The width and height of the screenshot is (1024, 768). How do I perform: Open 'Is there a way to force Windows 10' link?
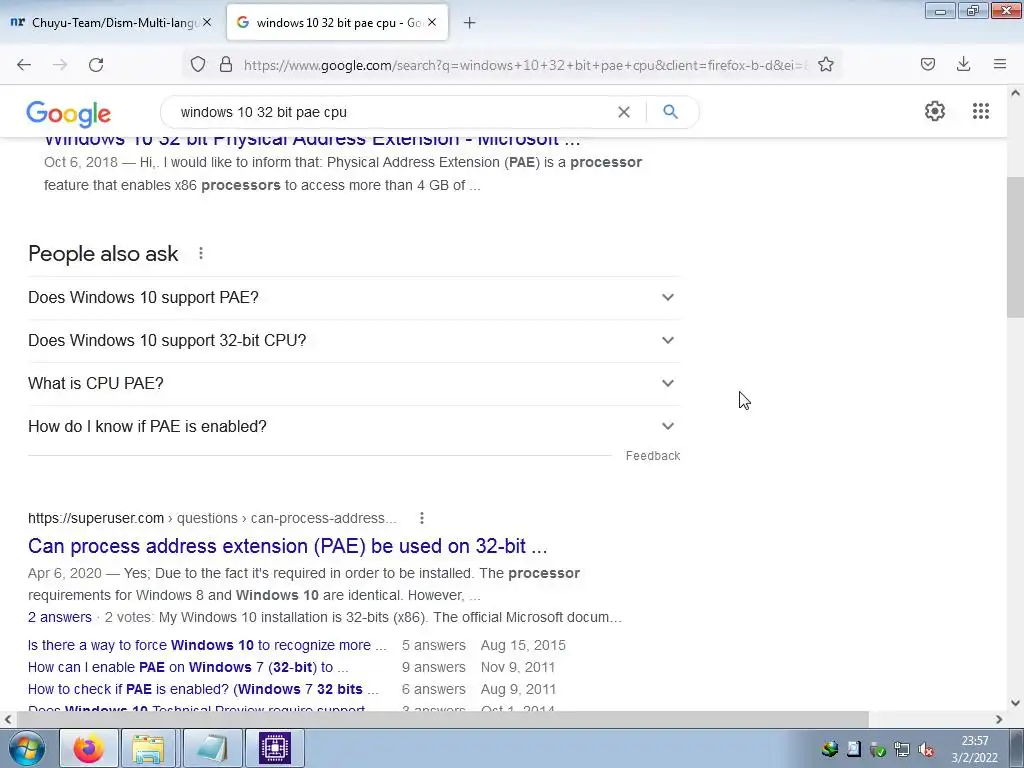click(x=207, y=645)
